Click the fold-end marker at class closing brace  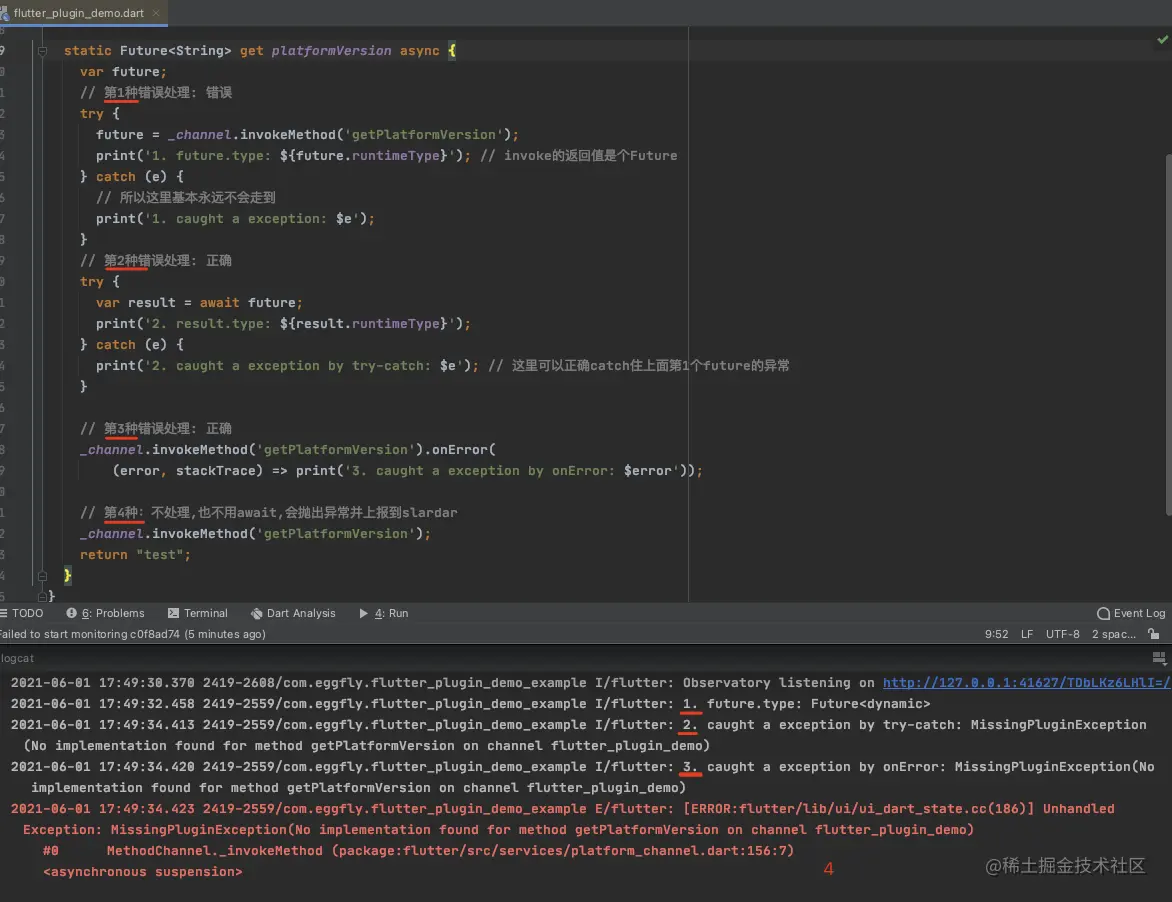43,596
